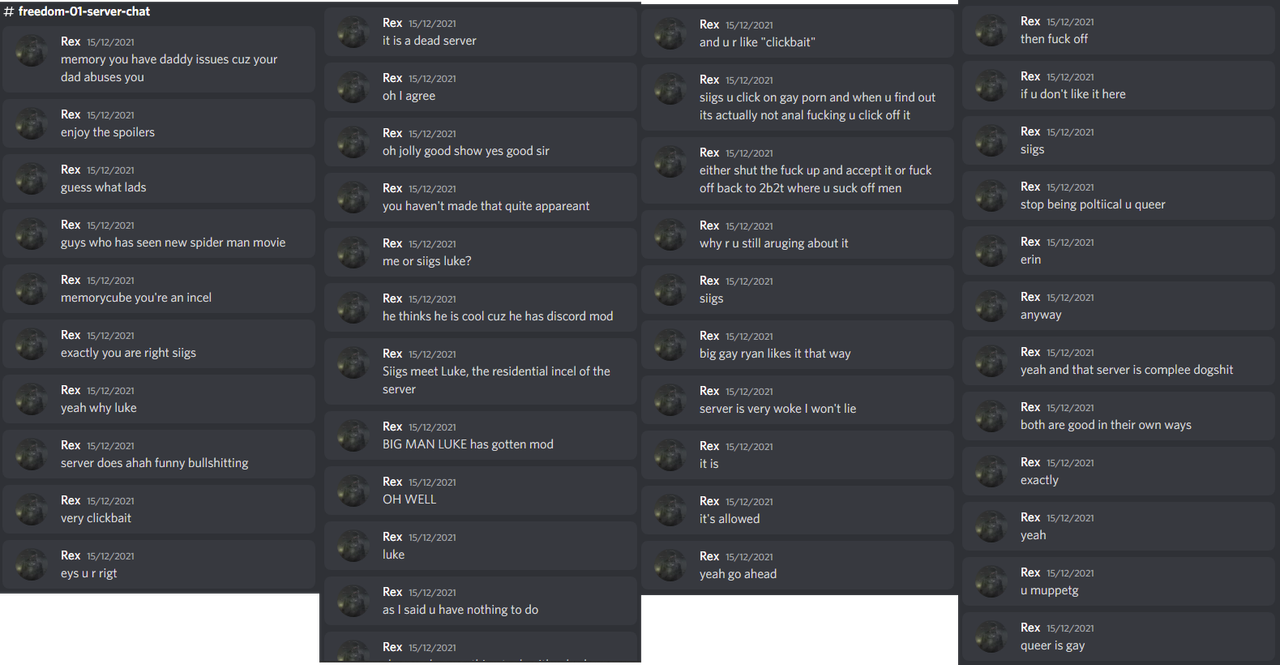The image size is (1280, 665).
Task: Select the message 'guys who has seen new spider man movie'
Action: coord(173,243)
